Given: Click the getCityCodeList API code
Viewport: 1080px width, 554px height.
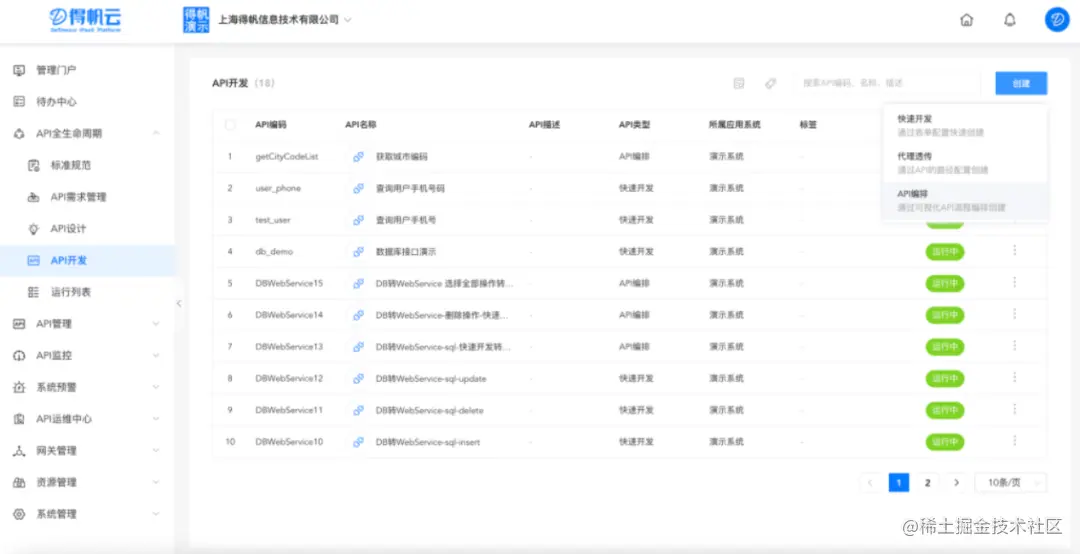Looking at the screenshot, I should pyautogui.click(x=287, y=156).
